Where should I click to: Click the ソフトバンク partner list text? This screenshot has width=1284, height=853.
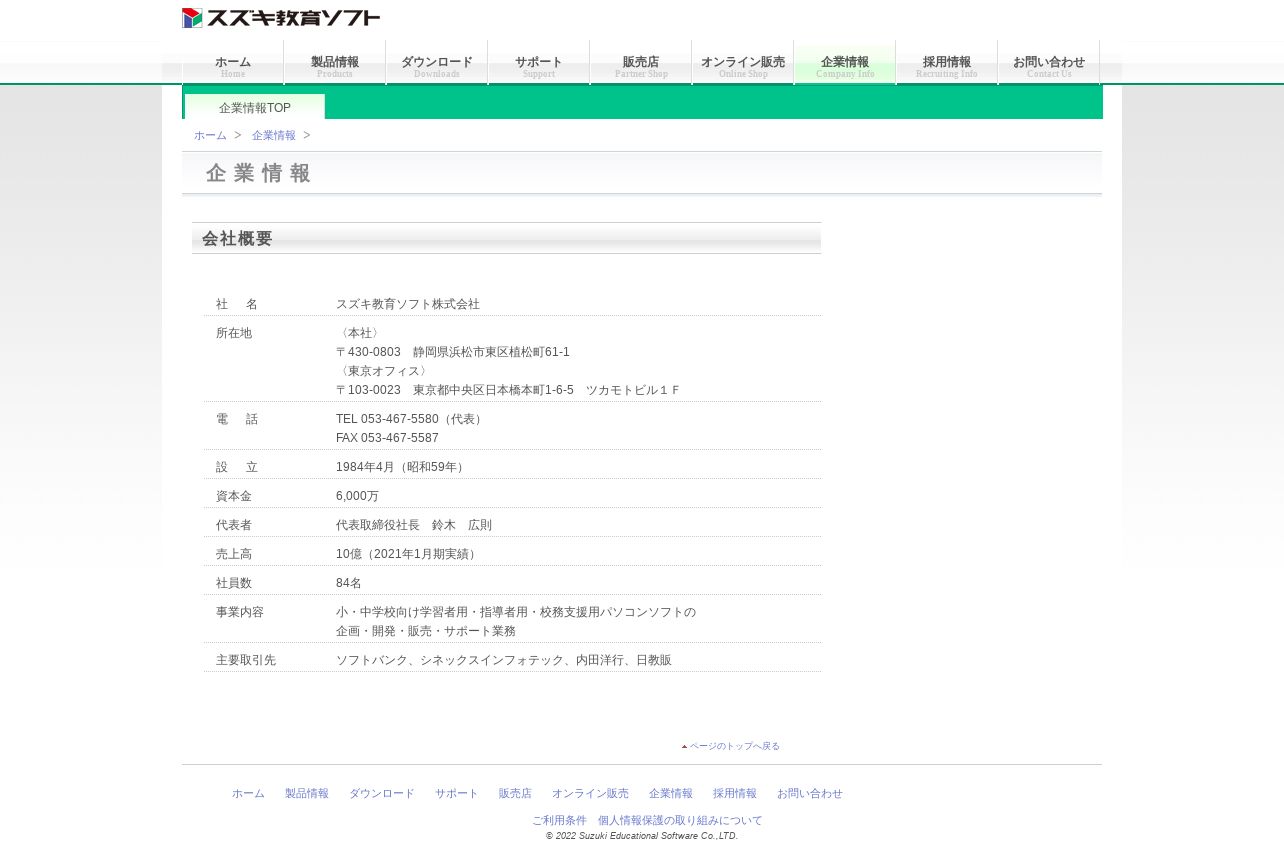504,660
